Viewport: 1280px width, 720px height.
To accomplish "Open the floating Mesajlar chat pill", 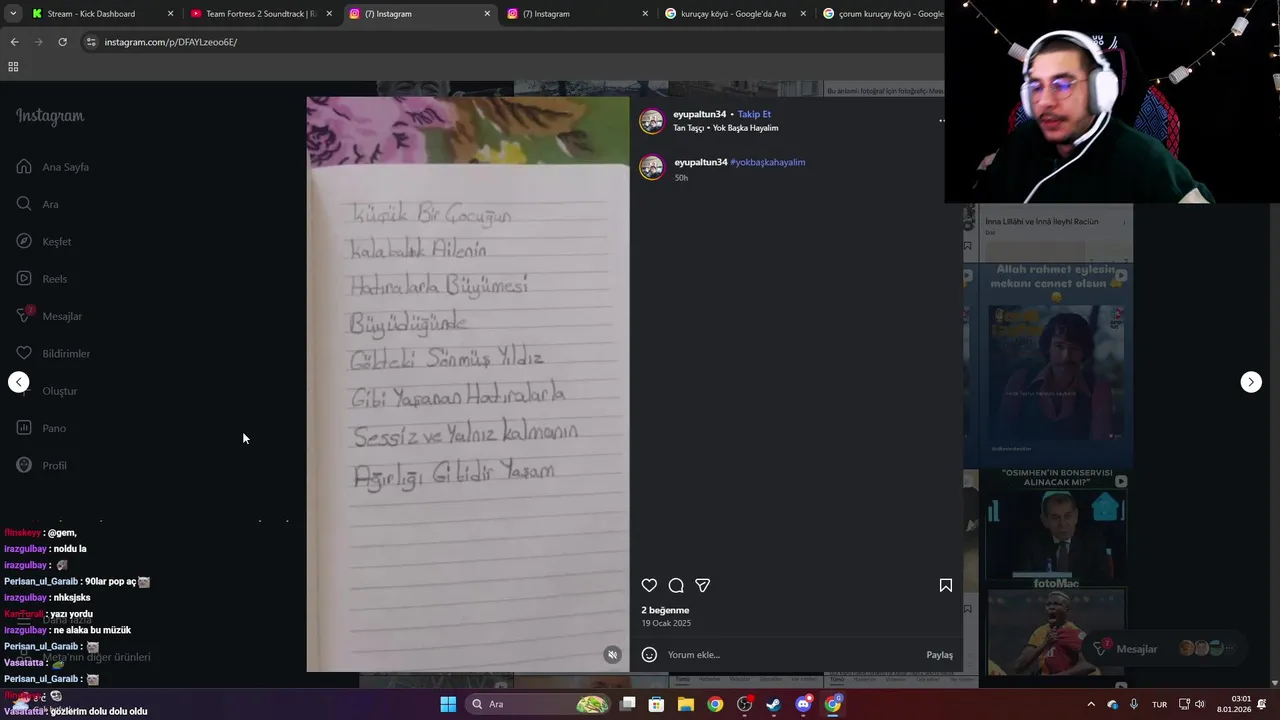I will (x=1165, y=649).
